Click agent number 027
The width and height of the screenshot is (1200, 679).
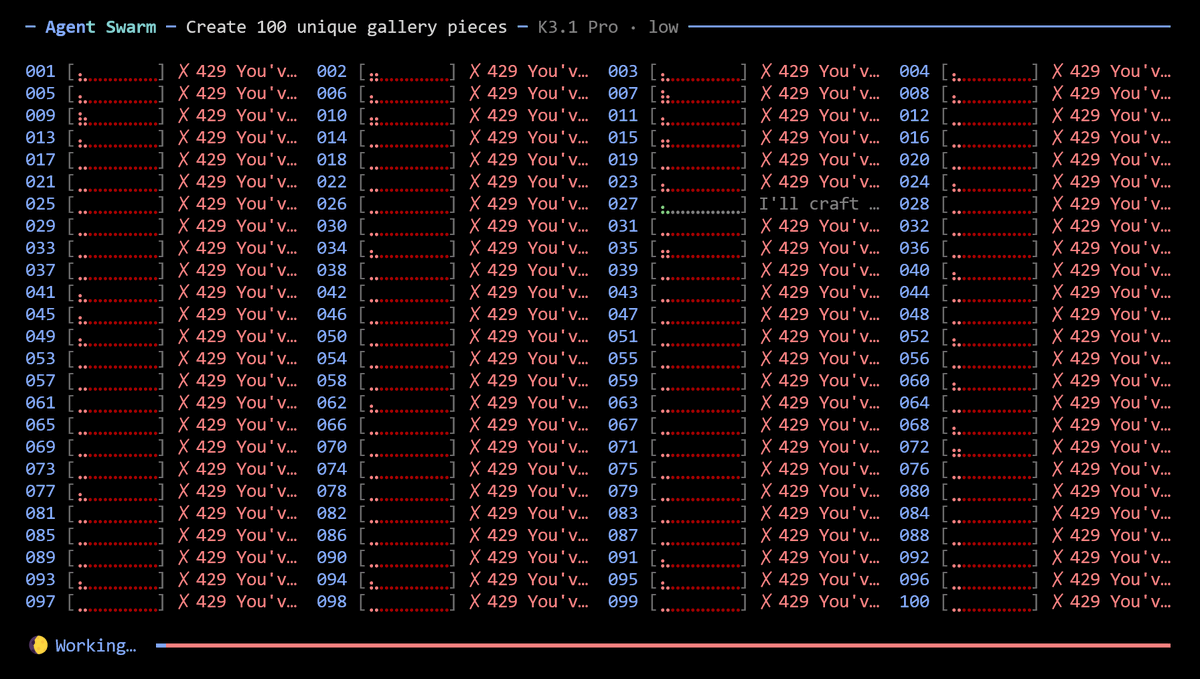coord(623,204)
